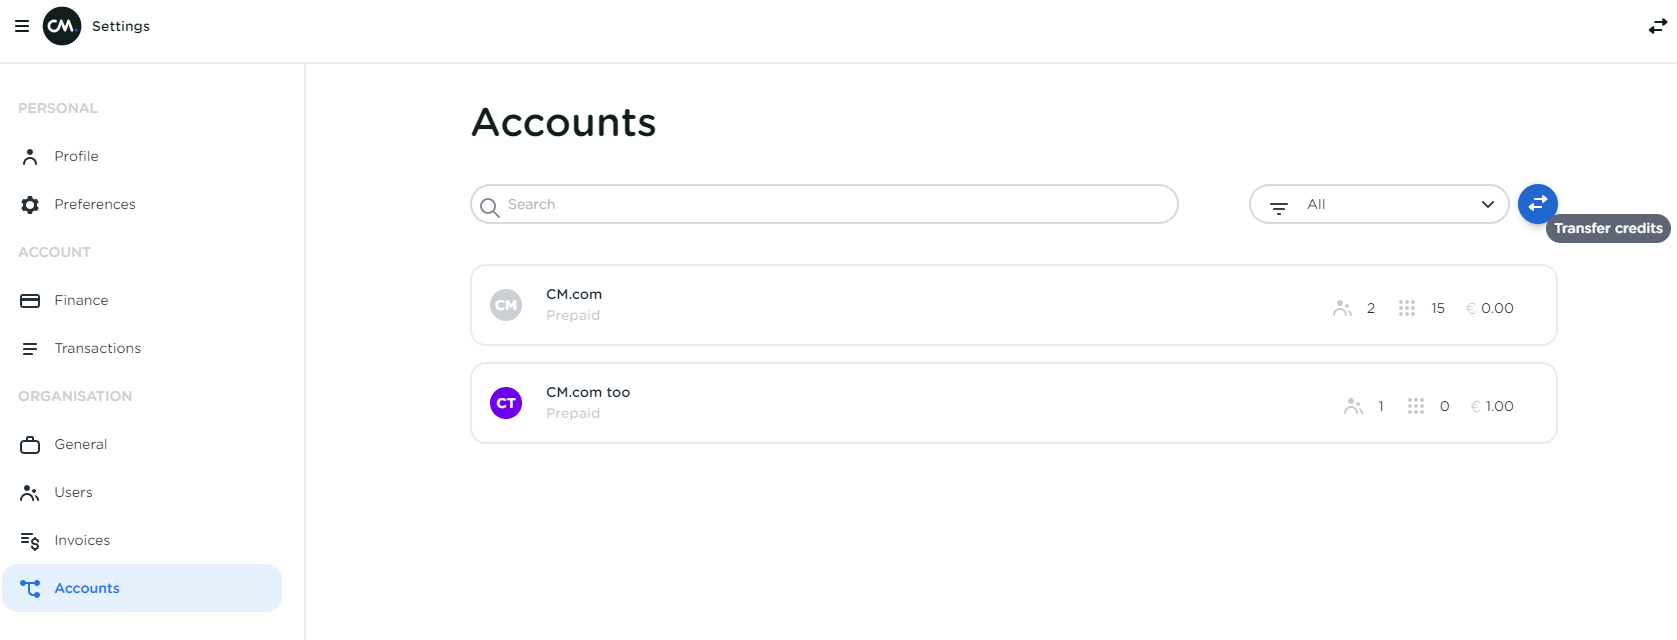Click the switch icon in top-right corner
The width and height of the screenshot is (1677, 640).
click(x=1657, y=27)
